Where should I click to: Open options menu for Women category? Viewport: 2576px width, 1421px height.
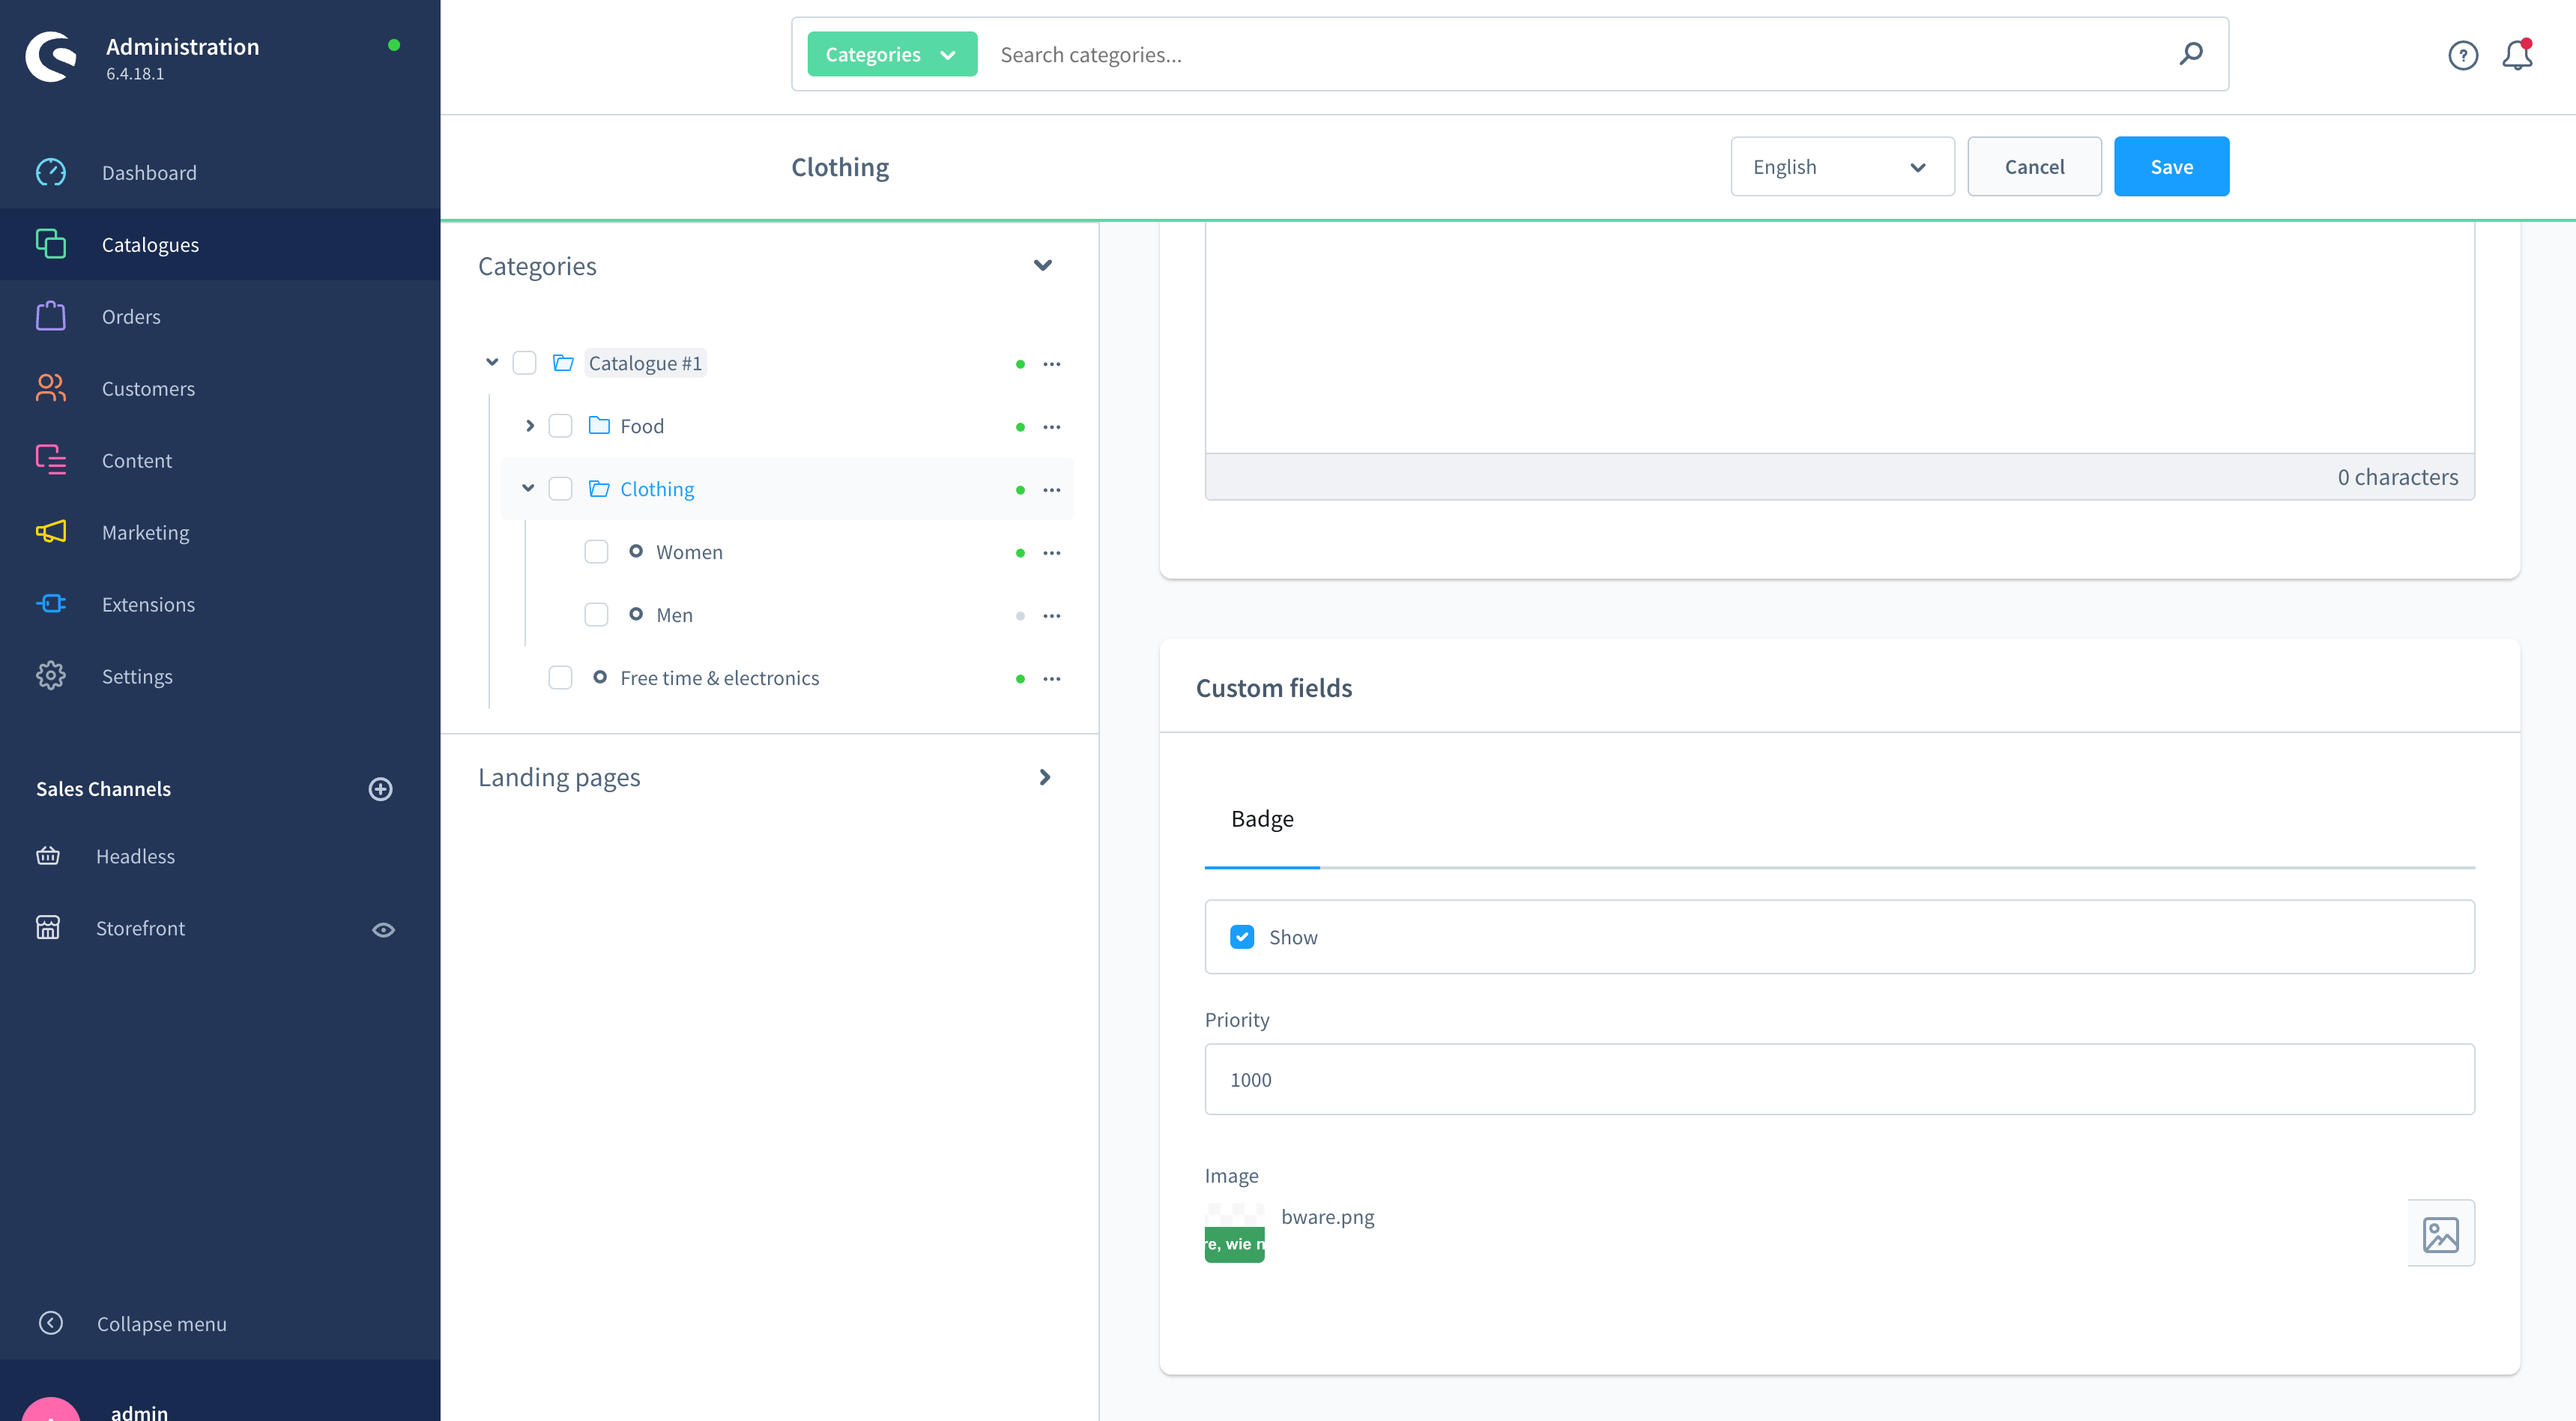click(x=1052, y=553)
